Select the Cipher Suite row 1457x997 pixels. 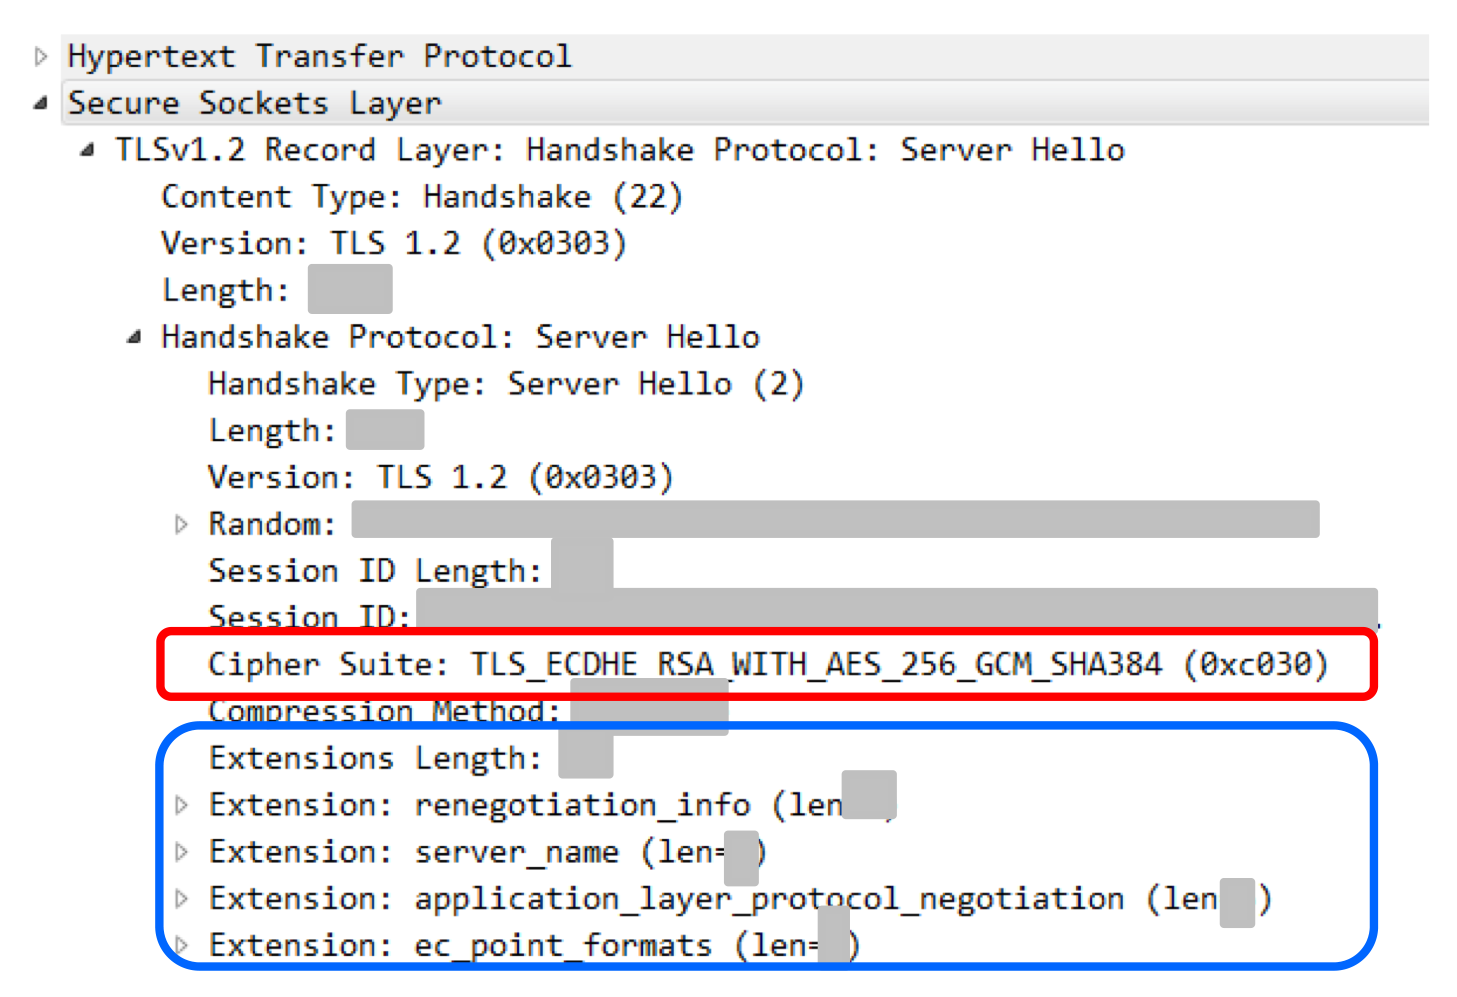click(767, 664)
